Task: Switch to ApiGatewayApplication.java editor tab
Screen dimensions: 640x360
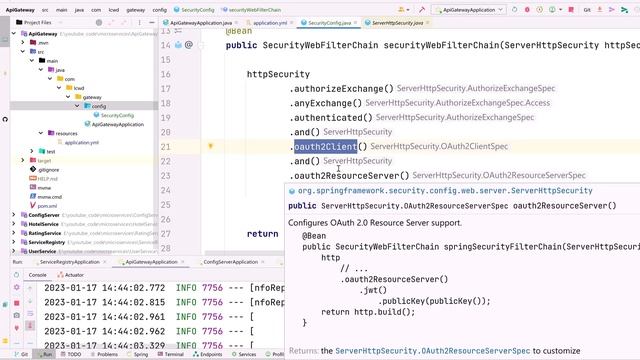Action: point(200,23)
